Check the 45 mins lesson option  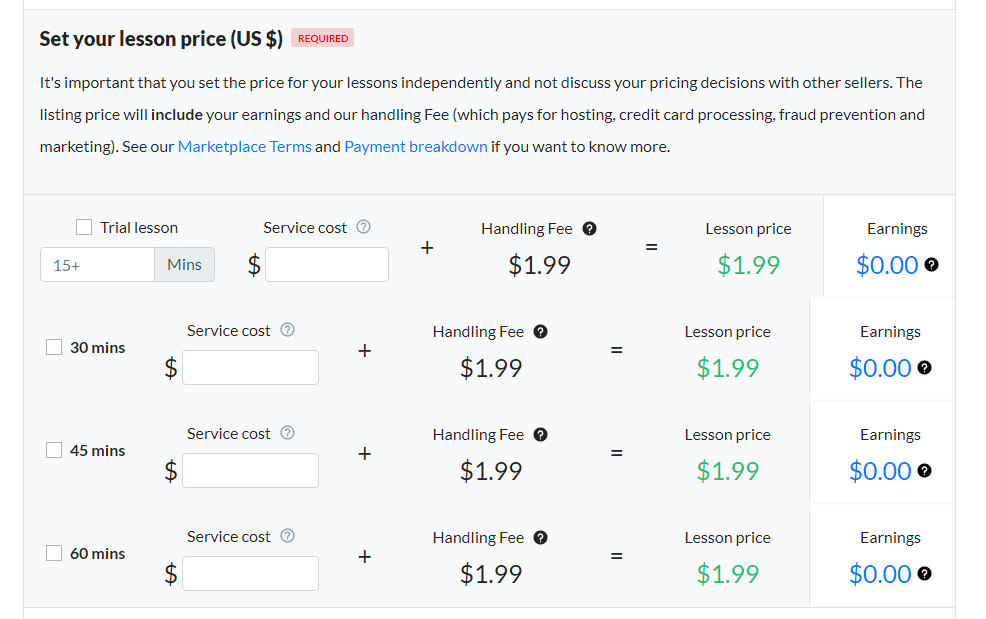[54, 450]
